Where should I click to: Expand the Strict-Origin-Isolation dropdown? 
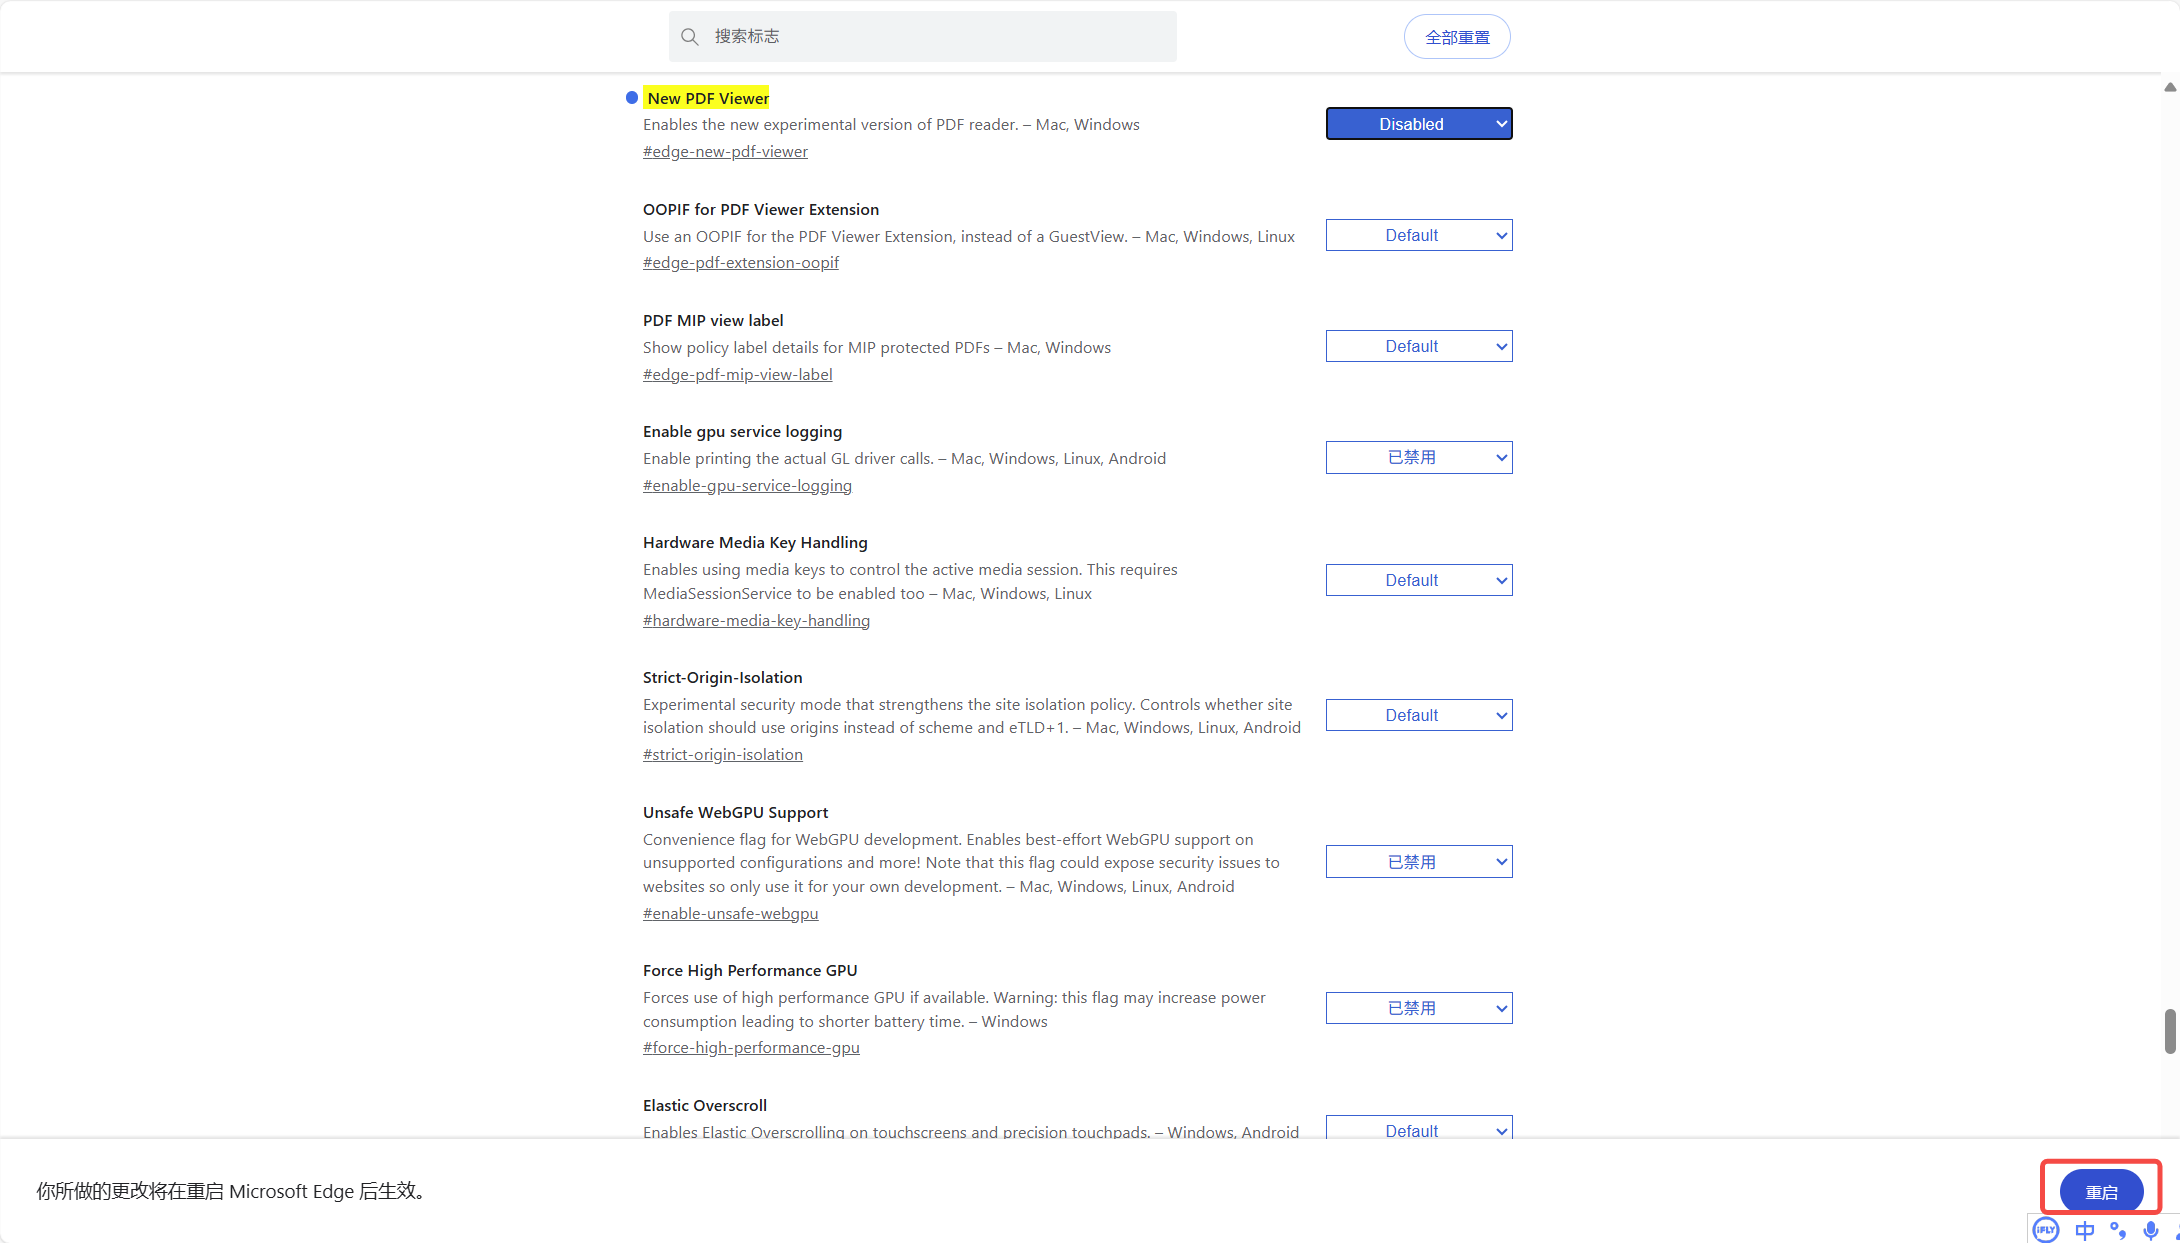pos(1418,715)
